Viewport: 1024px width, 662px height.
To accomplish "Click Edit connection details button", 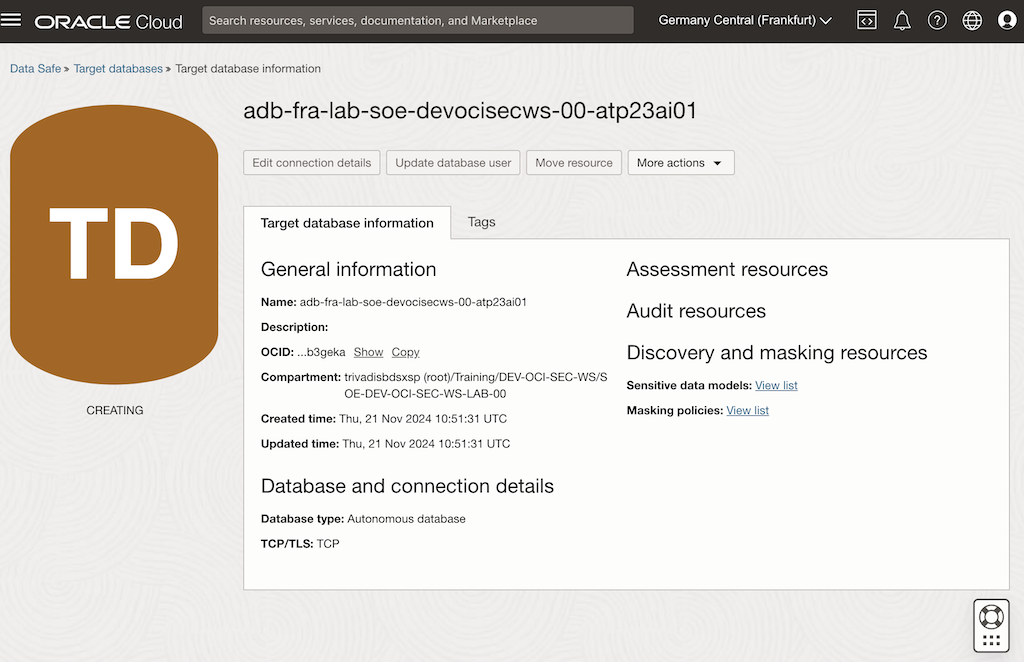I will [x=312, y=163].
